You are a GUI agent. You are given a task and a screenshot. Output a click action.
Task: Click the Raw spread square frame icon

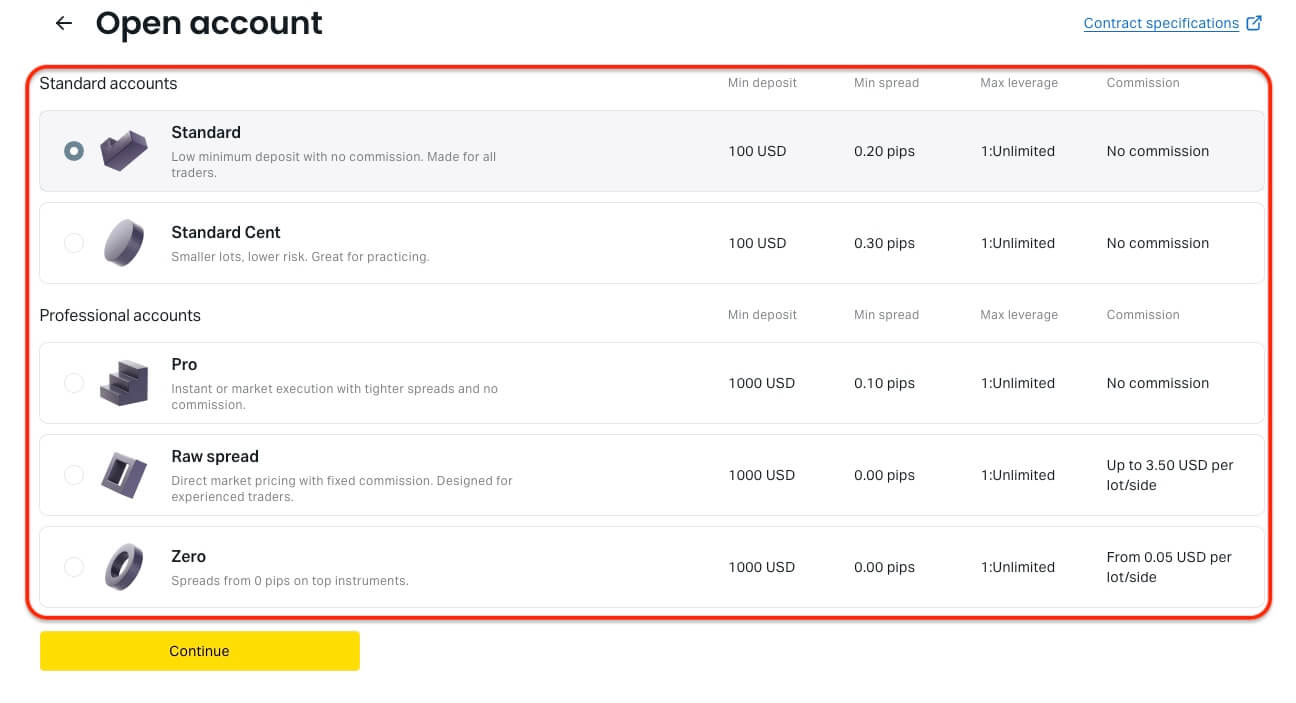click(124, 475)
